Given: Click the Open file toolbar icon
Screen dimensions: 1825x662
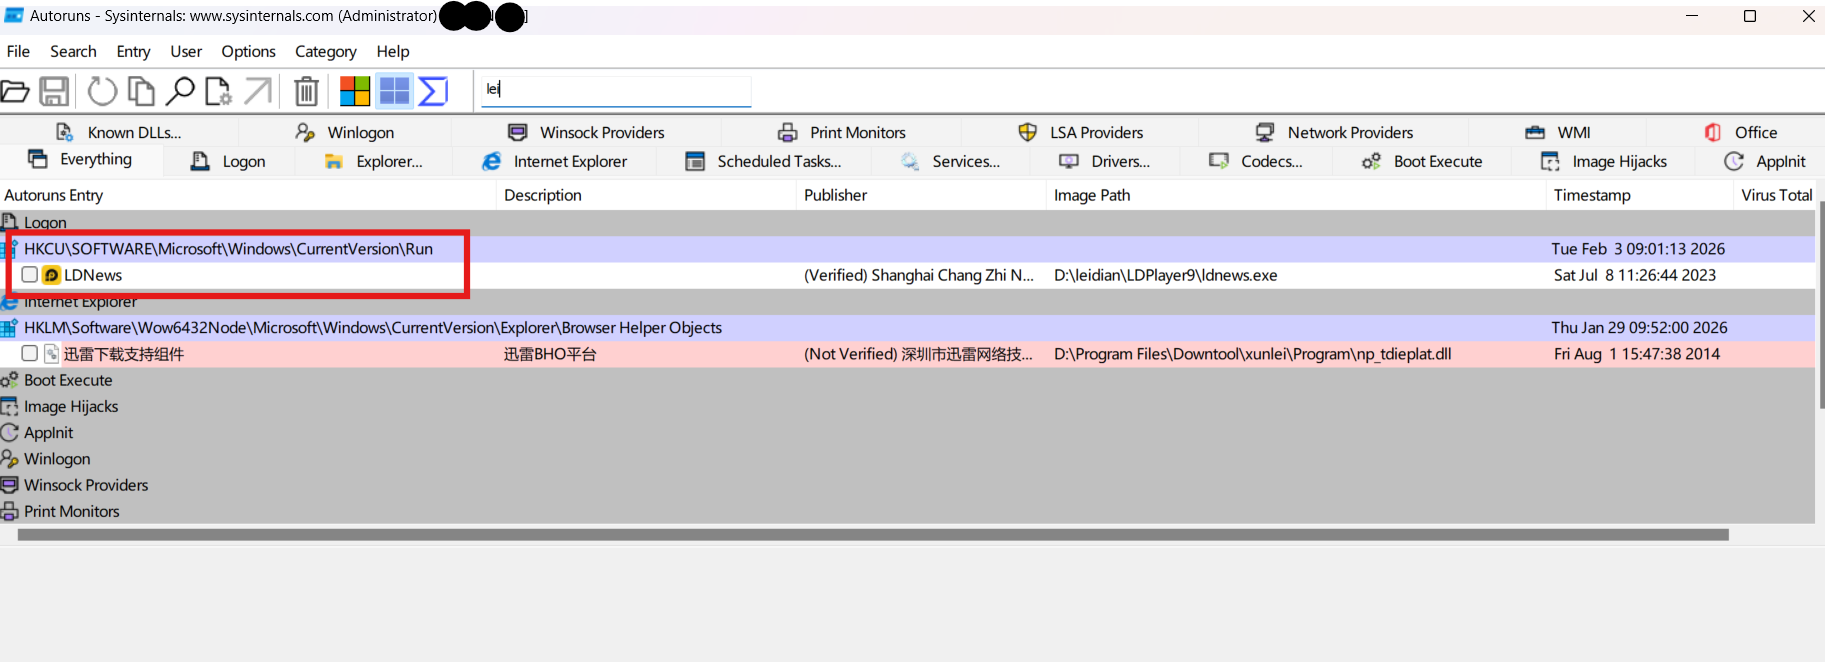Looking at the screenshot, I should (x=15, y=92).
